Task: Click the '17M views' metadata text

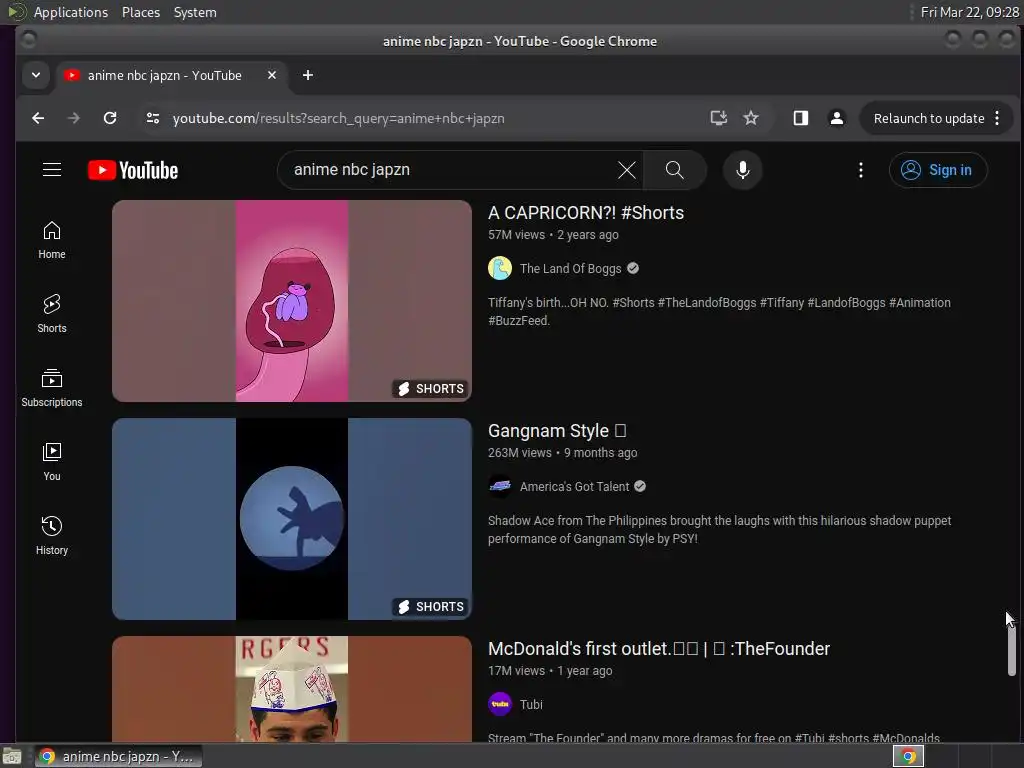Action: 516,671
